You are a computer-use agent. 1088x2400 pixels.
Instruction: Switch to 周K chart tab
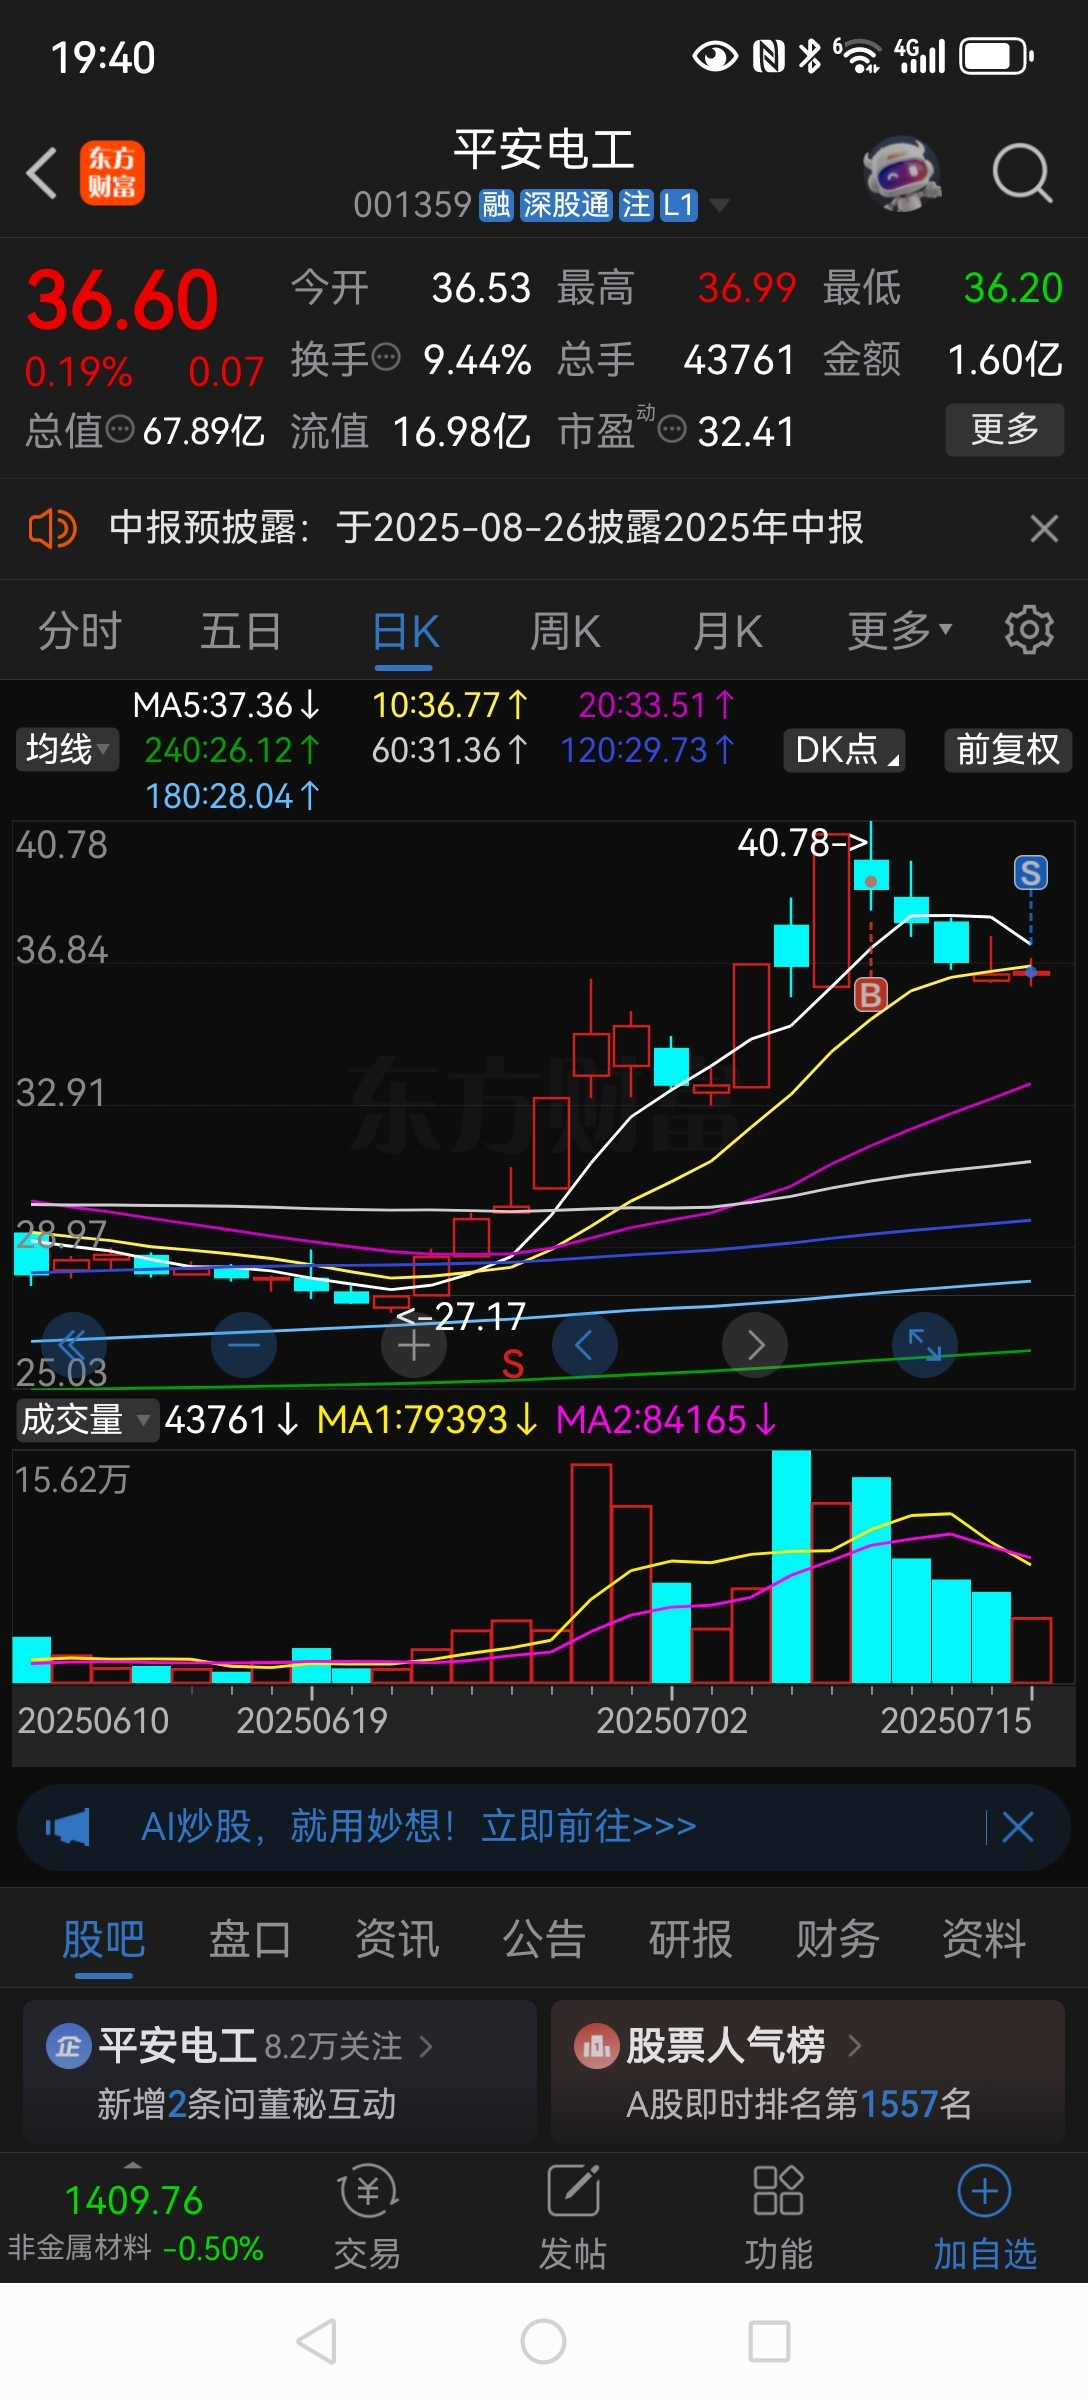point(565,631)
